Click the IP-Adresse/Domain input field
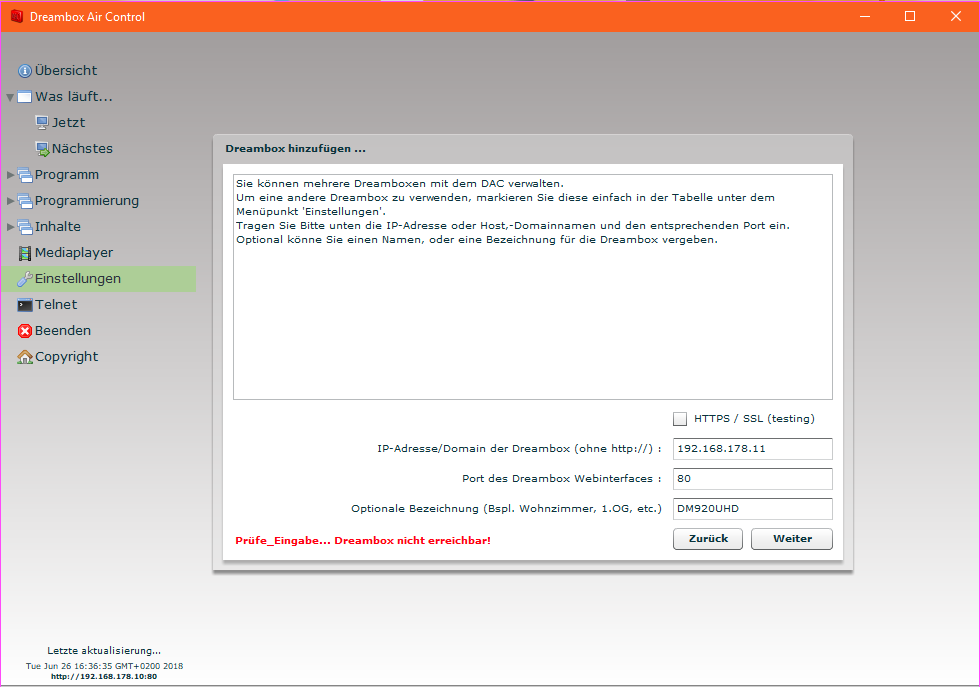980x687 pixels. click(x=752, y=449)
